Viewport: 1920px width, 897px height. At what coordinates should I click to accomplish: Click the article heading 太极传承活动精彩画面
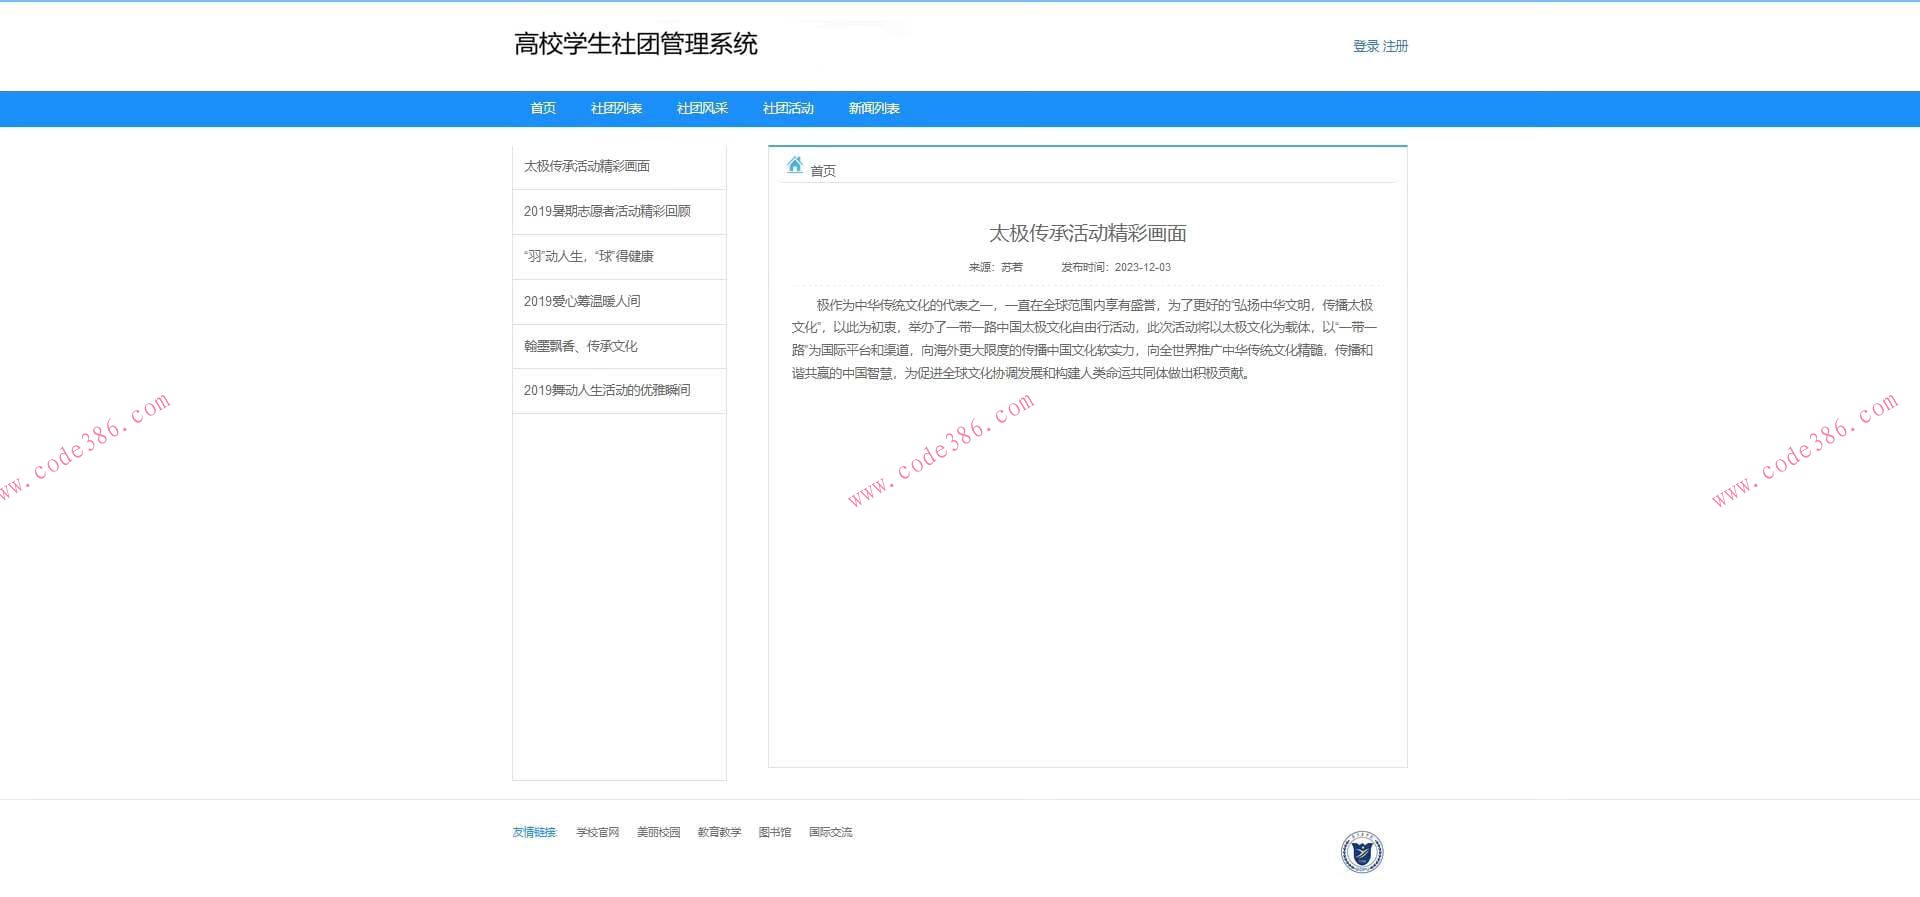(1088, 233)
